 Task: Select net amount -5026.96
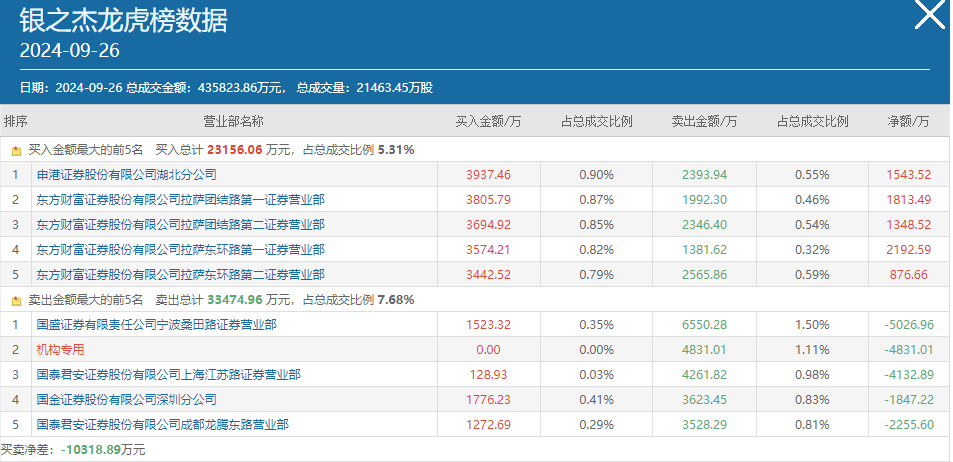[909, 325]
